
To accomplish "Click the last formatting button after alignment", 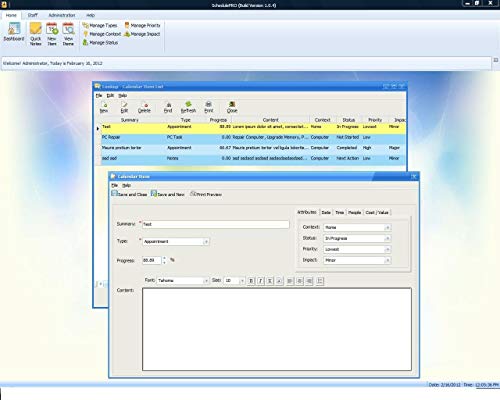I will pyautogui.click(x=320, y=281).
